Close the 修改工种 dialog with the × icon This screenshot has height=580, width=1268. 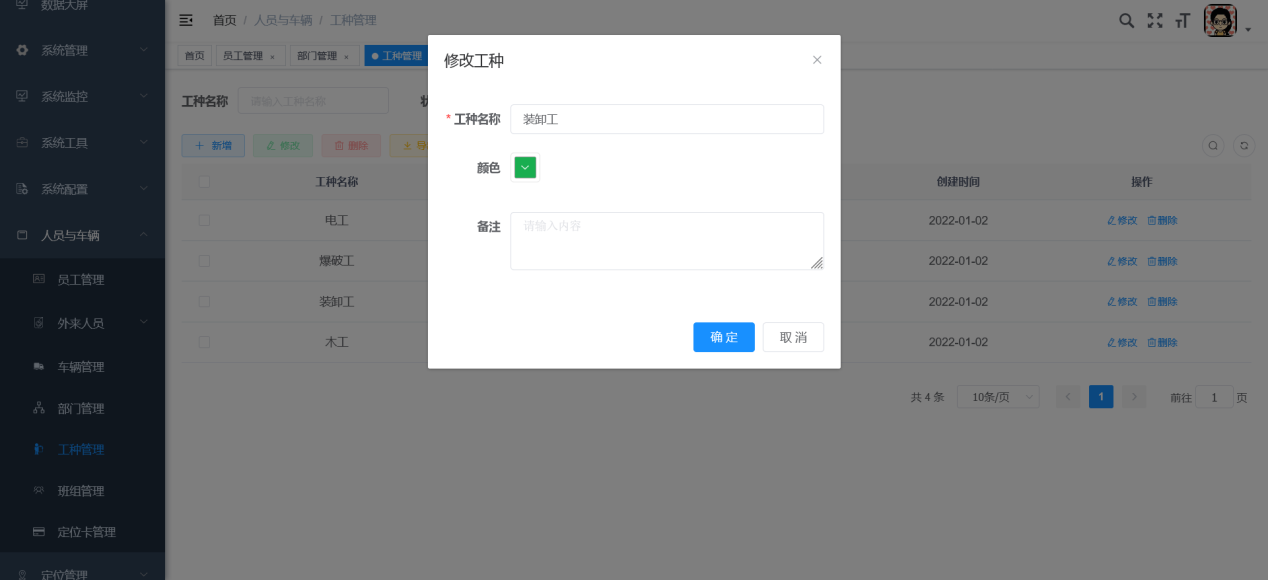tap(817, 60)
